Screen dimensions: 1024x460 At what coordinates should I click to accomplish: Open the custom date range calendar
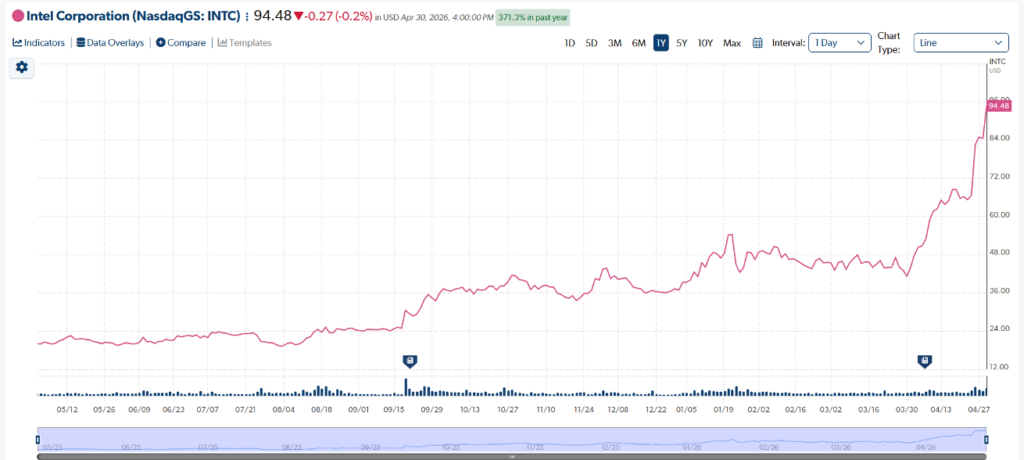758,43
